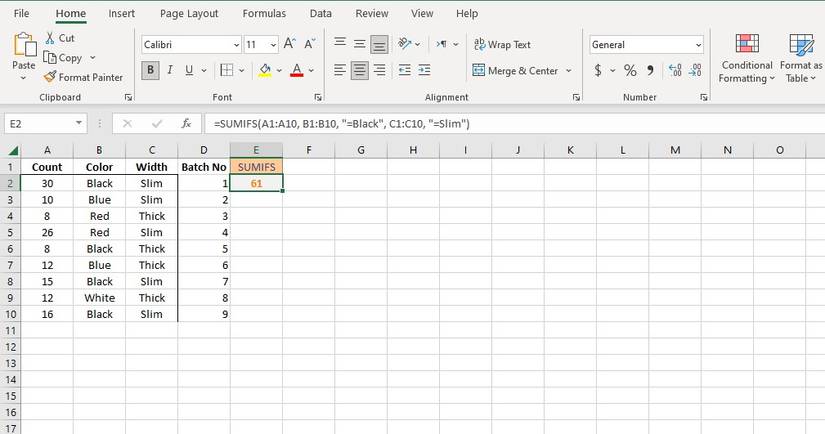Click the Select All corner triangle
The image size is (825, 434).
[x=13, y=151]
